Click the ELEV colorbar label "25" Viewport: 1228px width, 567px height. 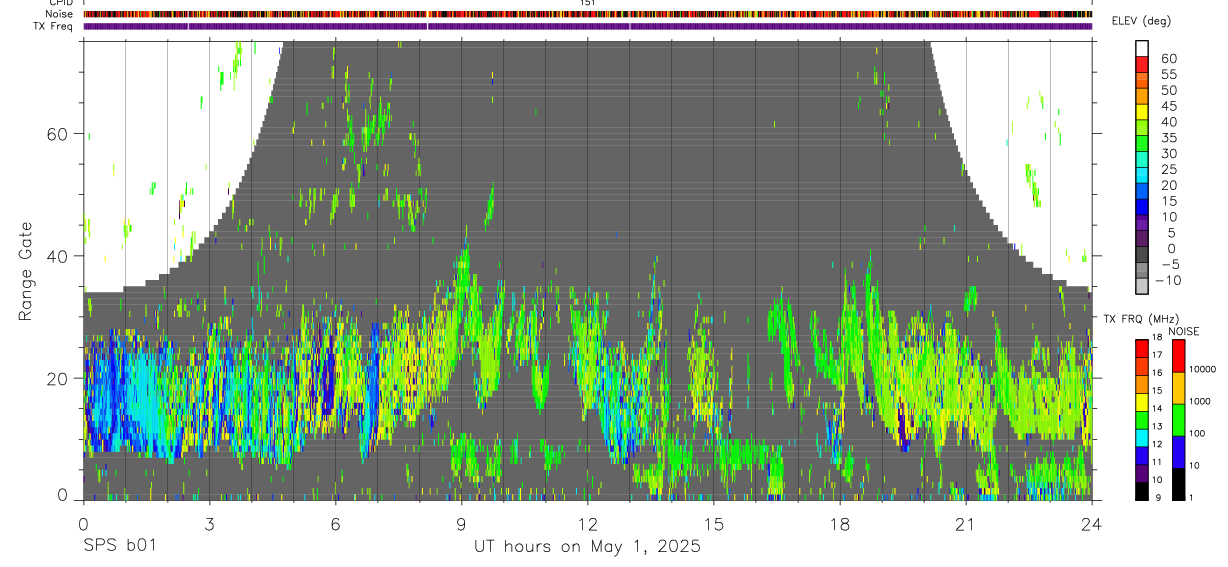pos(1168,170)
